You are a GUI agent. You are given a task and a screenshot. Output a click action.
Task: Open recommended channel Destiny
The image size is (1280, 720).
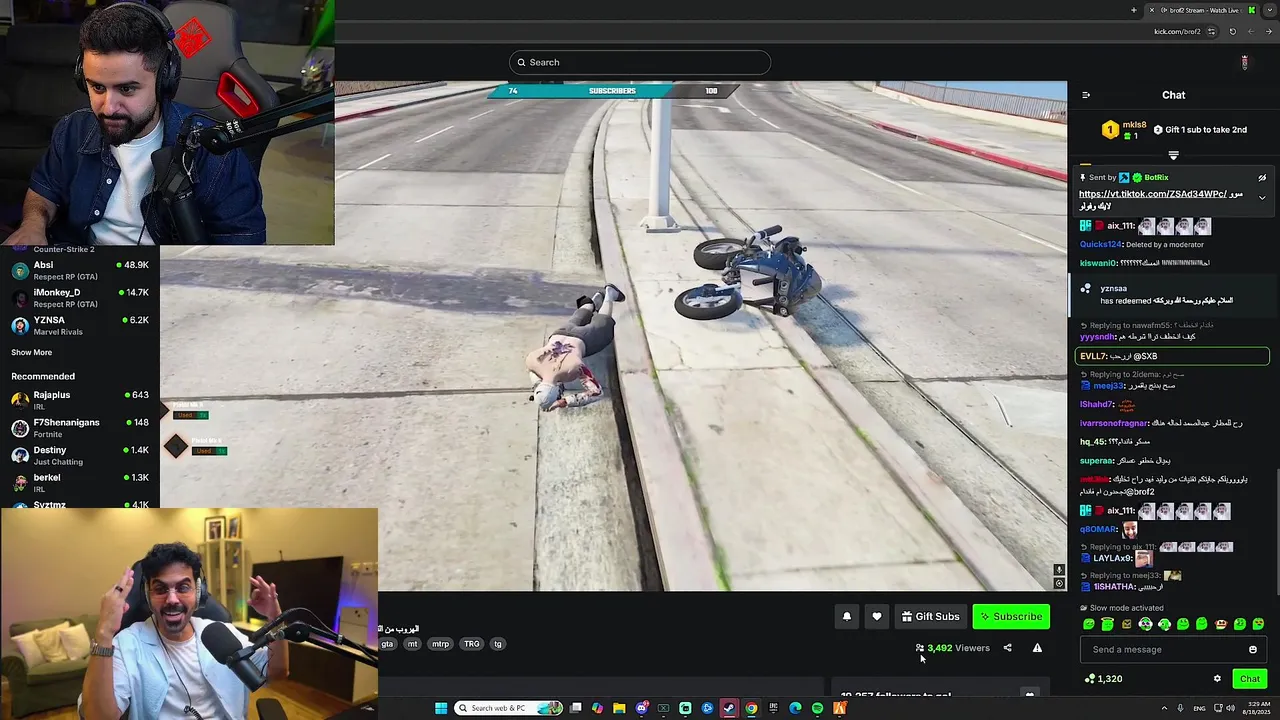[80, 455]
